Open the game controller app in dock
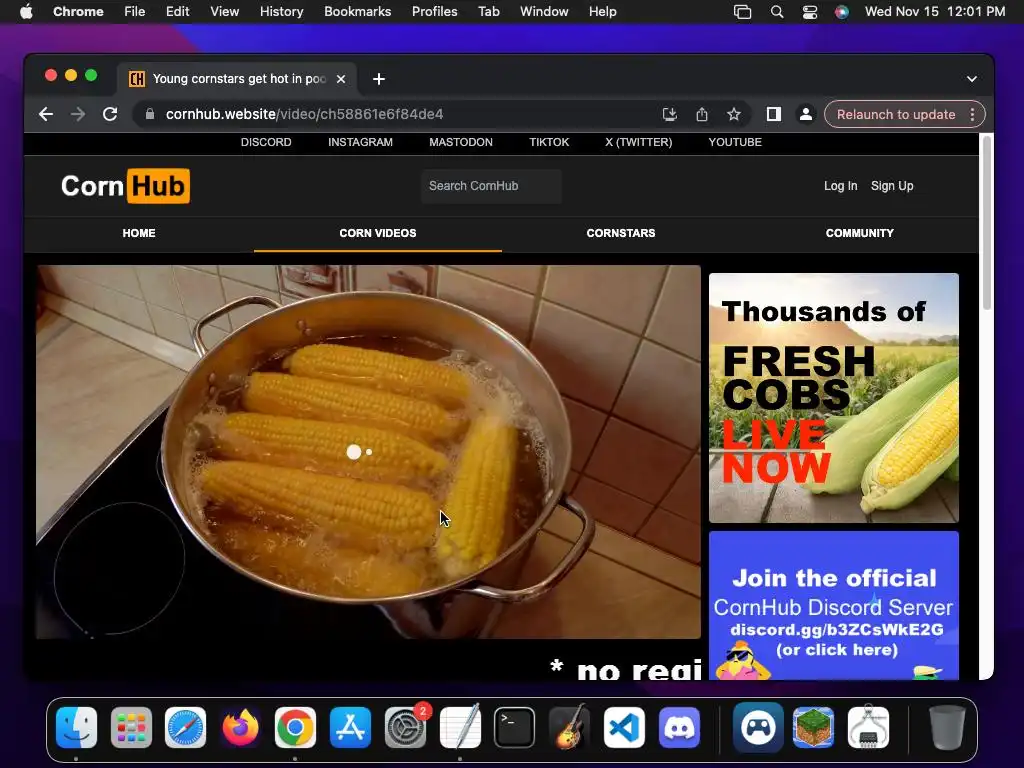This screenshot has width=1024, height=768. (x=758, y=728)
